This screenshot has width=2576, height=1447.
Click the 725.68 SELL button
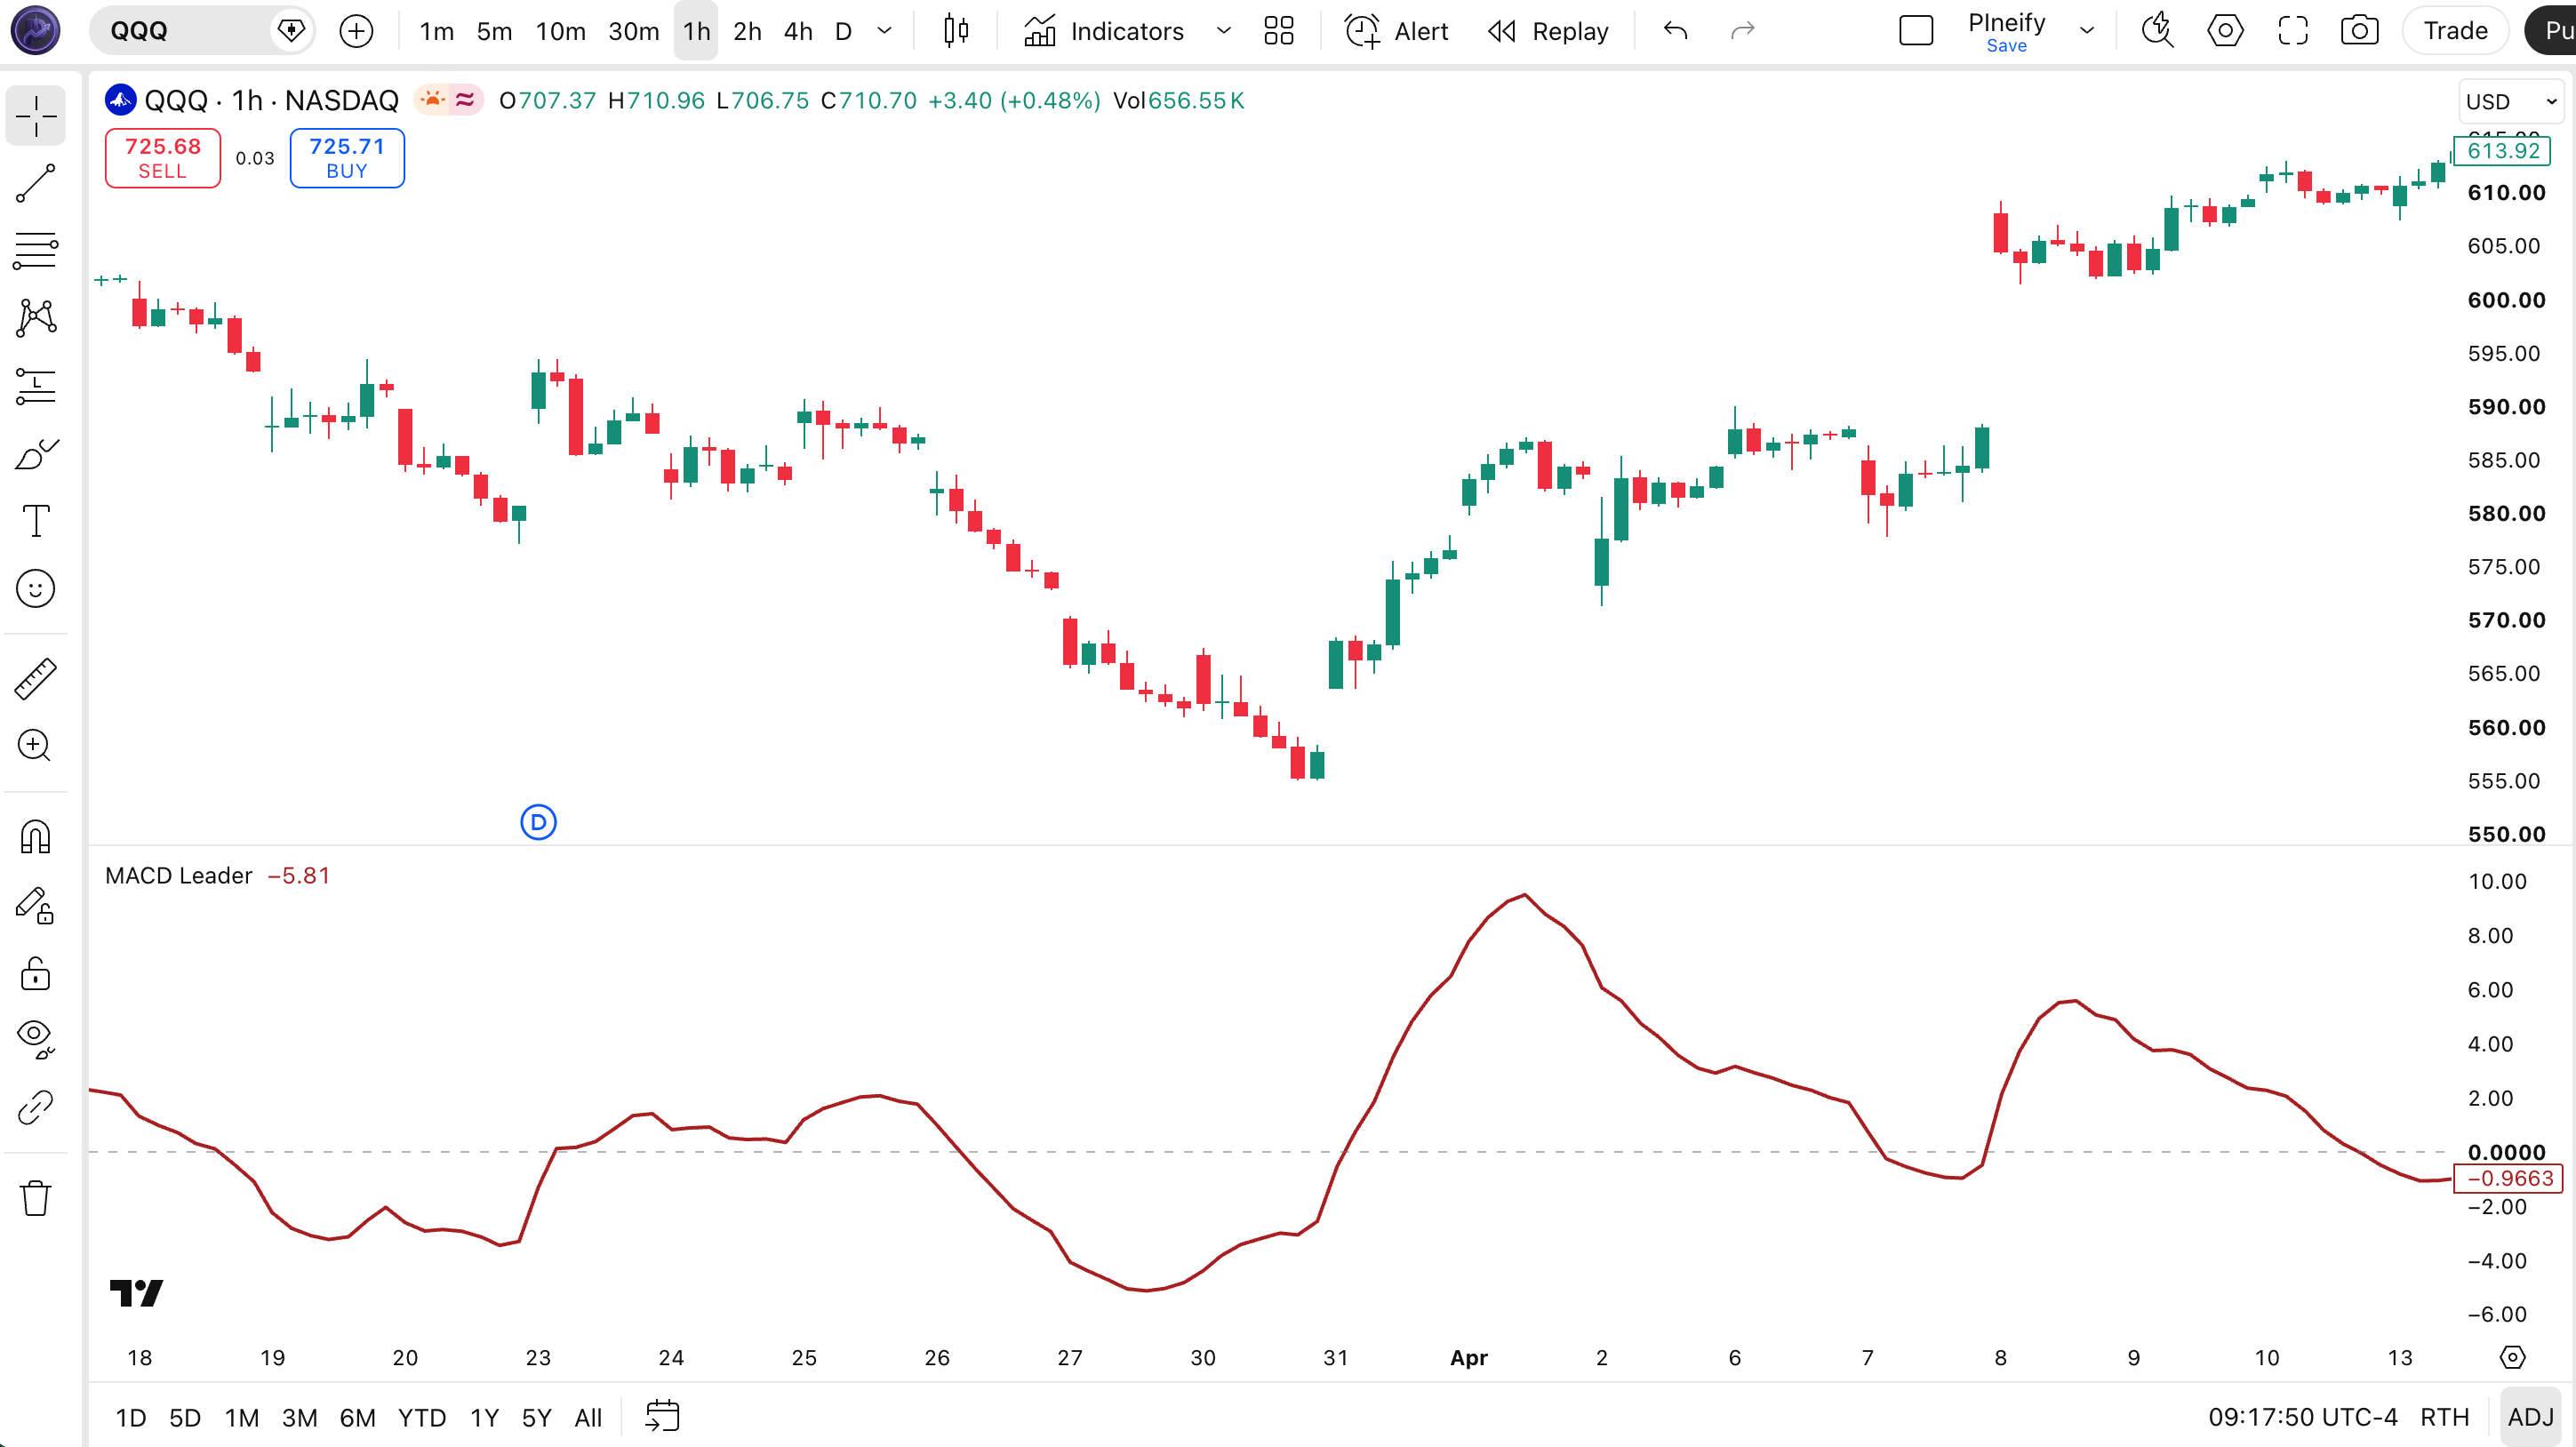[163, 158]
